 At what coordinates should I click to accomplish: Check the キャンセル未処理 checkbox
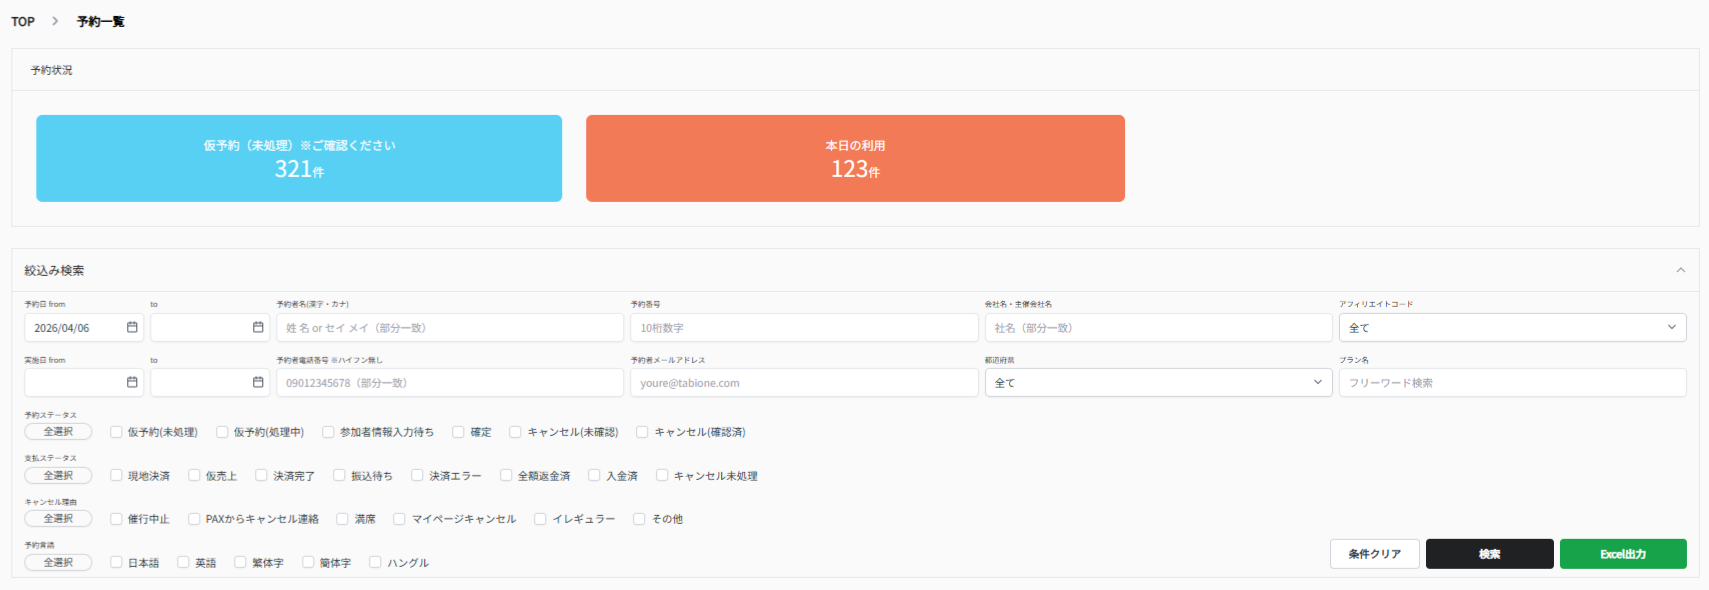(x=662, y=476)
